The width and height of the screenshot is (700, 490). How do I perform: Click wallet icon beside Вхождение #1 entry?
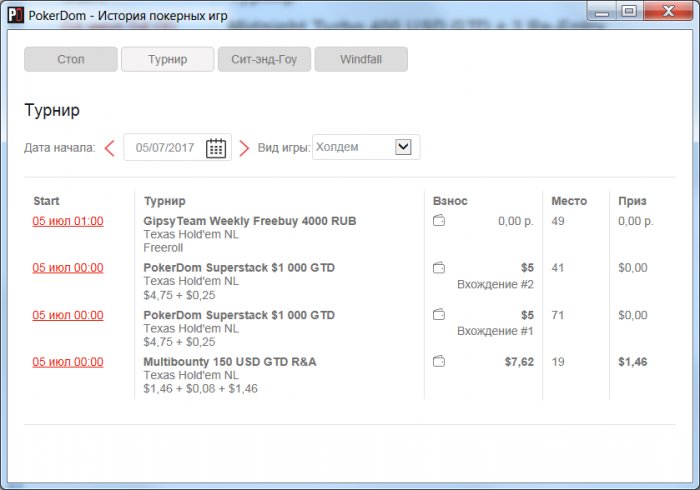pos(439,315)
